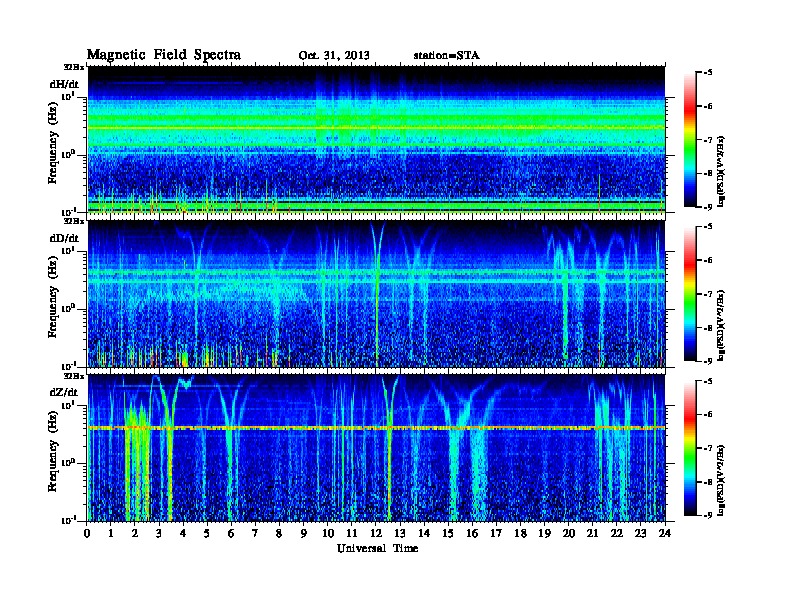Click hour tick label "24" on the time axis
This screenshot has width=792, height=612.
(x=665, y=534)
